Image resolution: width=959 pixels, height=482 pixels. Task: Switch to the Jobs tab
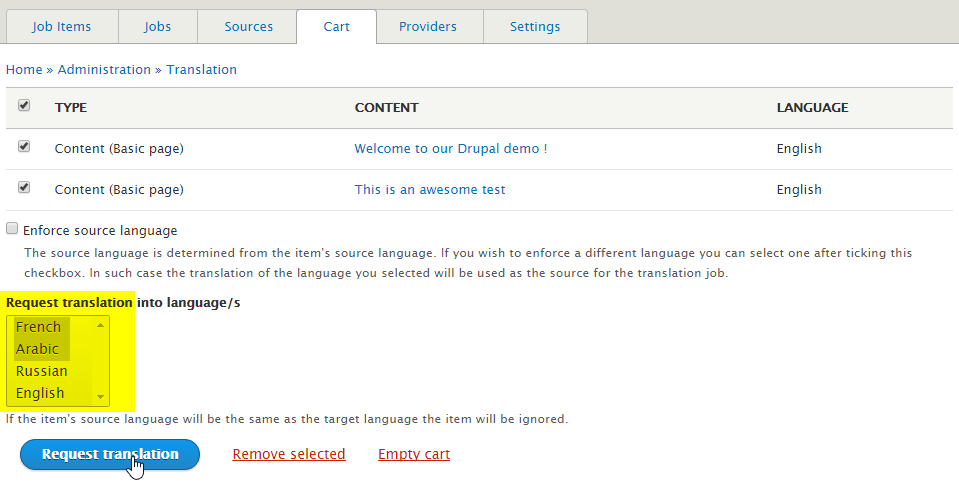click(157, 27)
